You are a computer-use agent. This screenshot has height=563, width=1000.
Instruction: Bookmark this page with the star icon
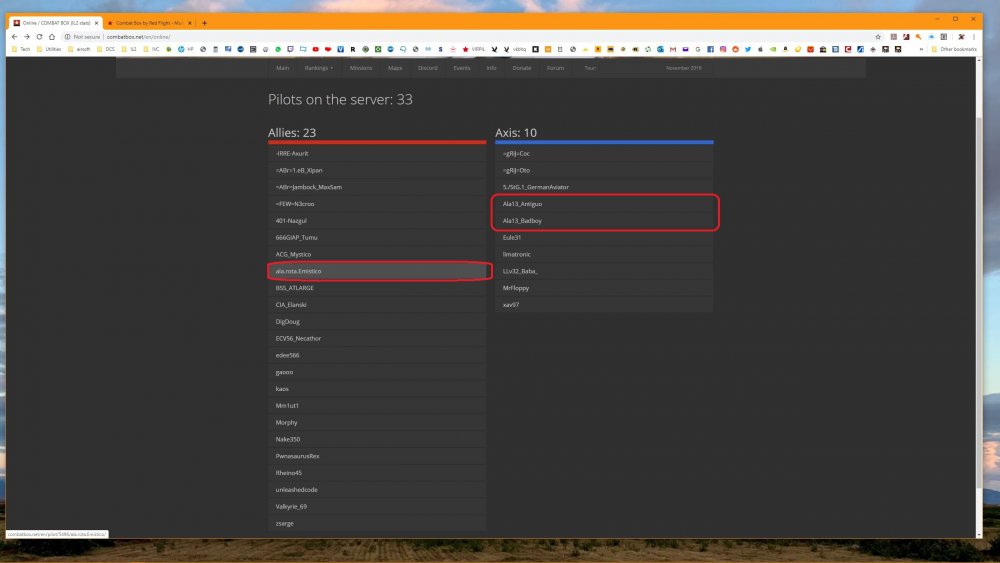pos(878,36)
